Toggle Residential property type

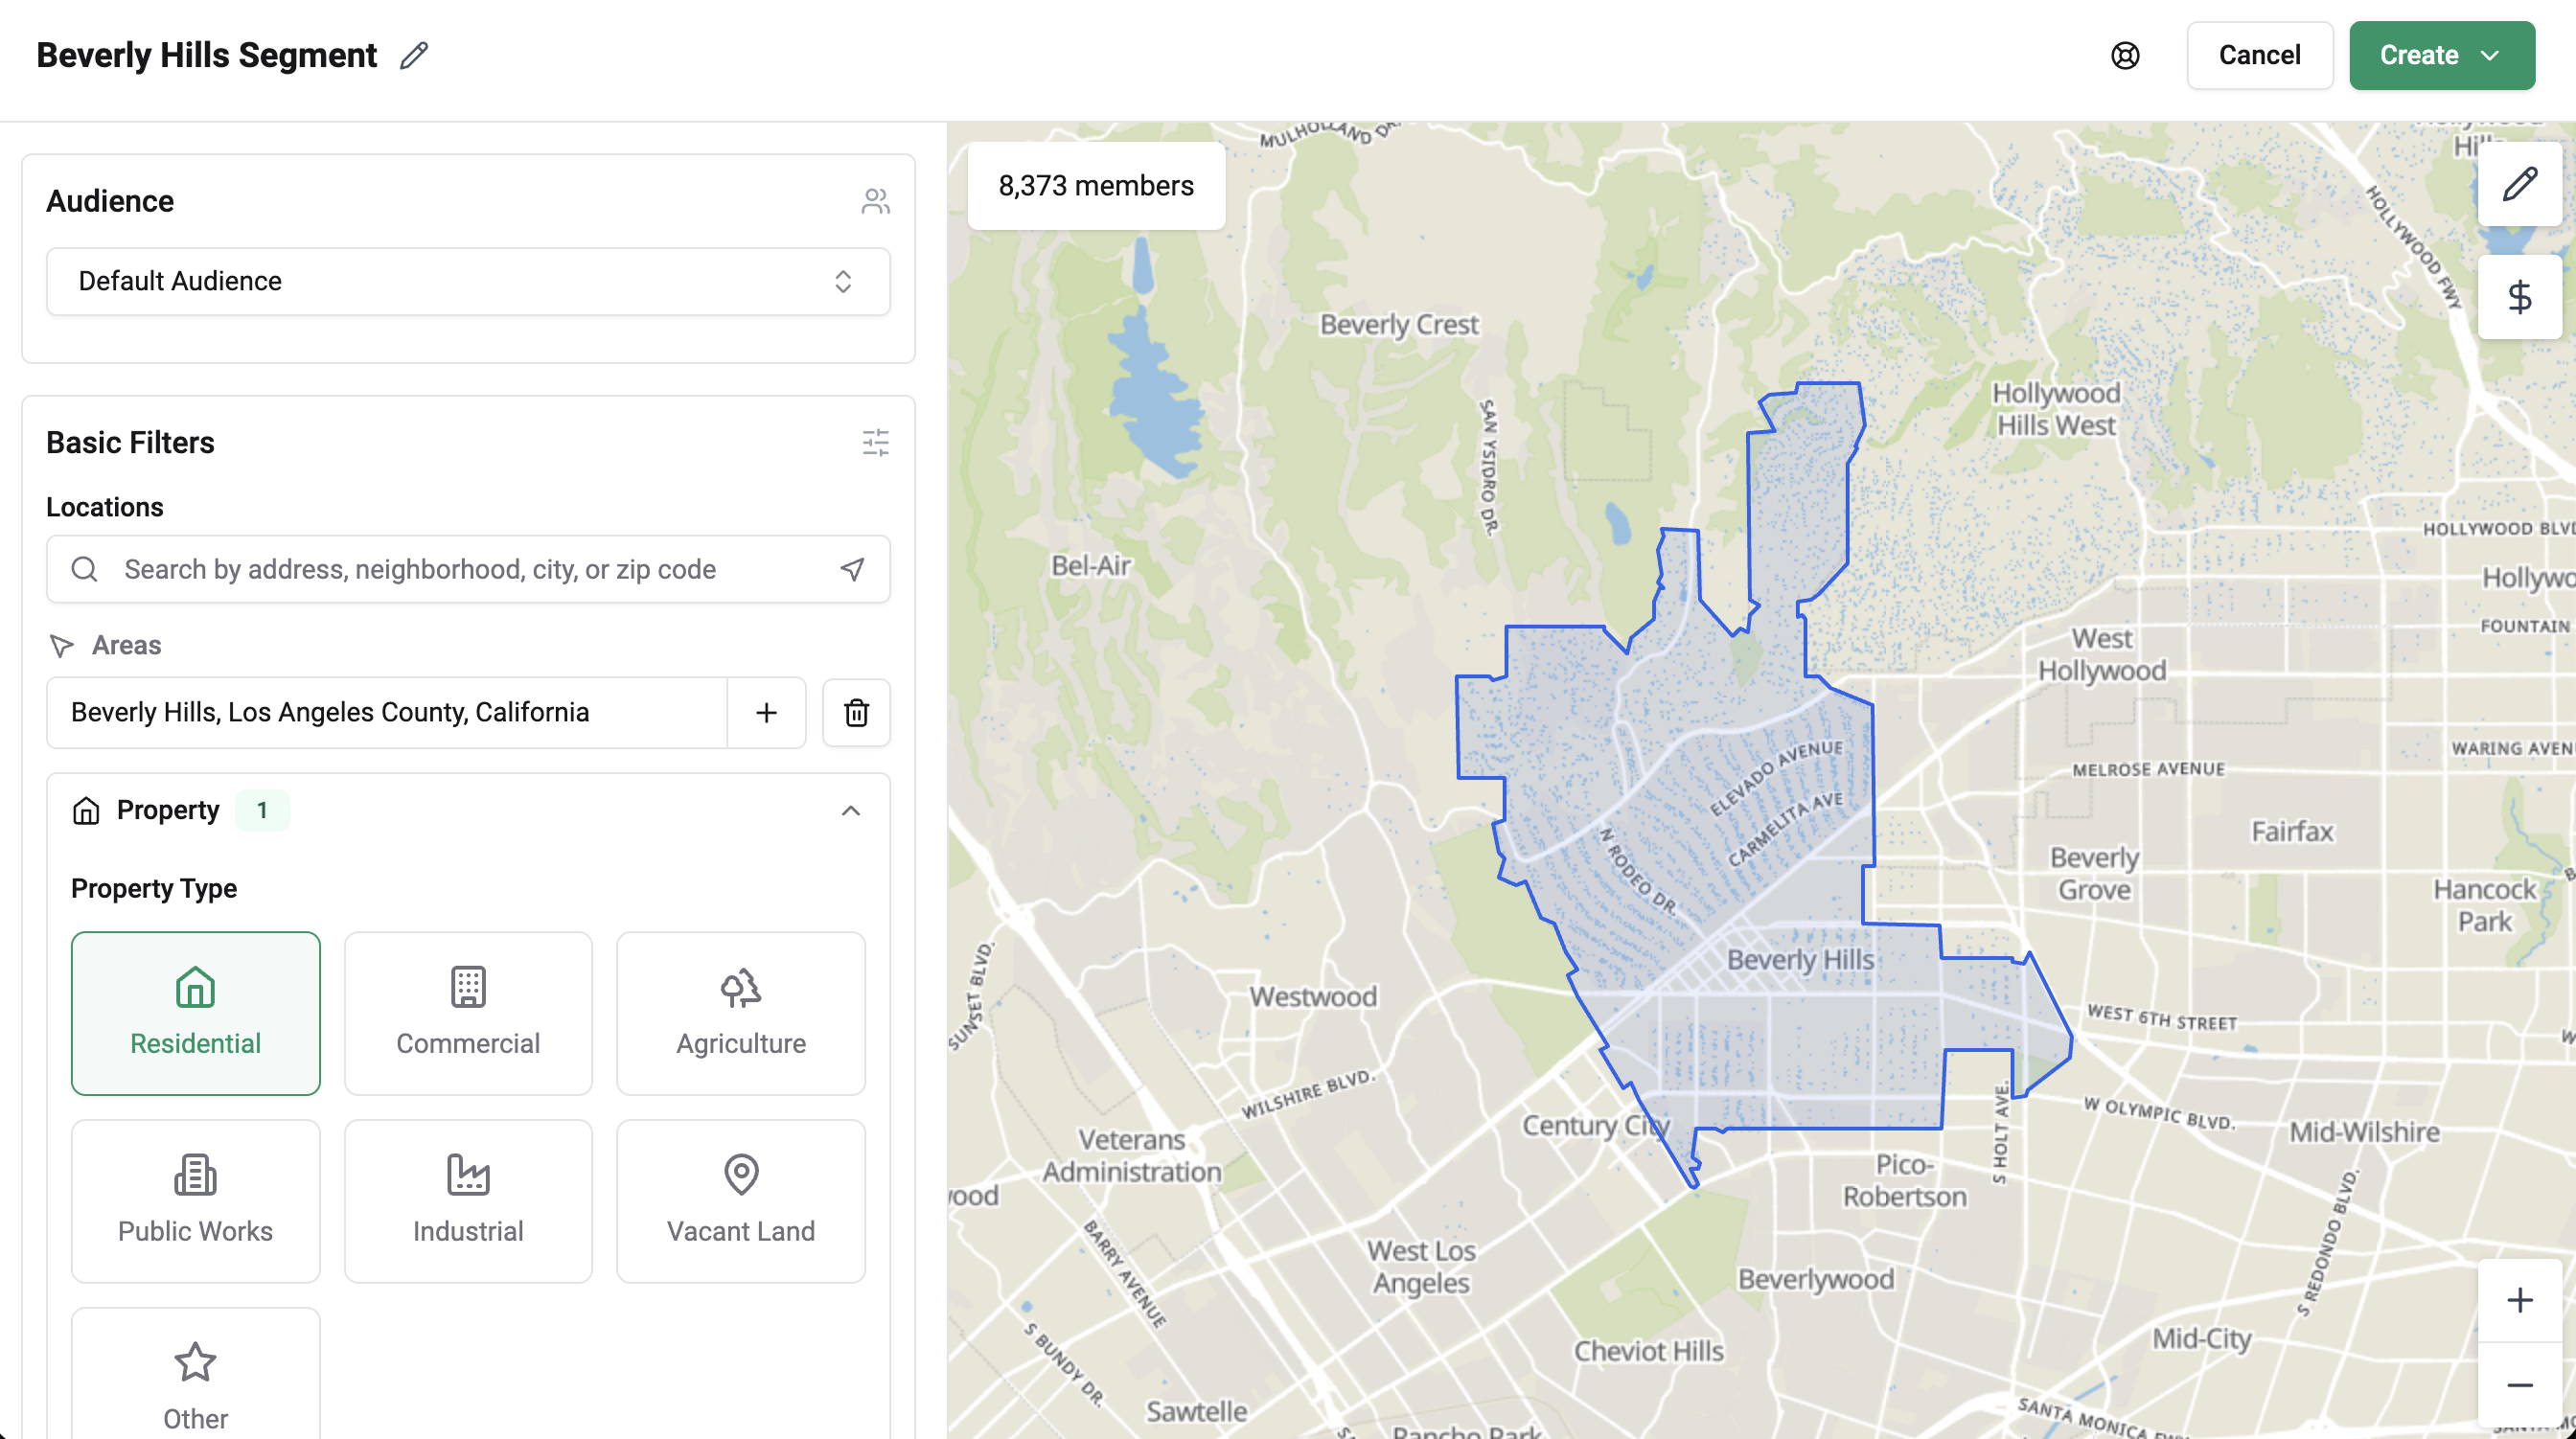[x=196, y=1013]
